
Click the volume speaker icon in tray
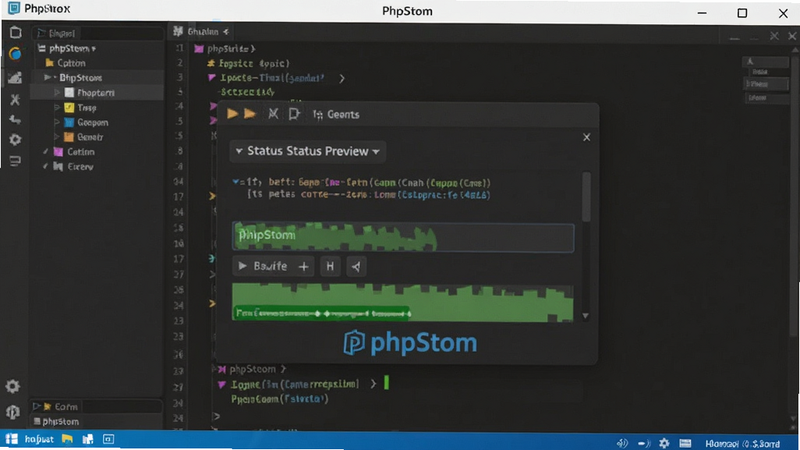click(x=622, y=443)
